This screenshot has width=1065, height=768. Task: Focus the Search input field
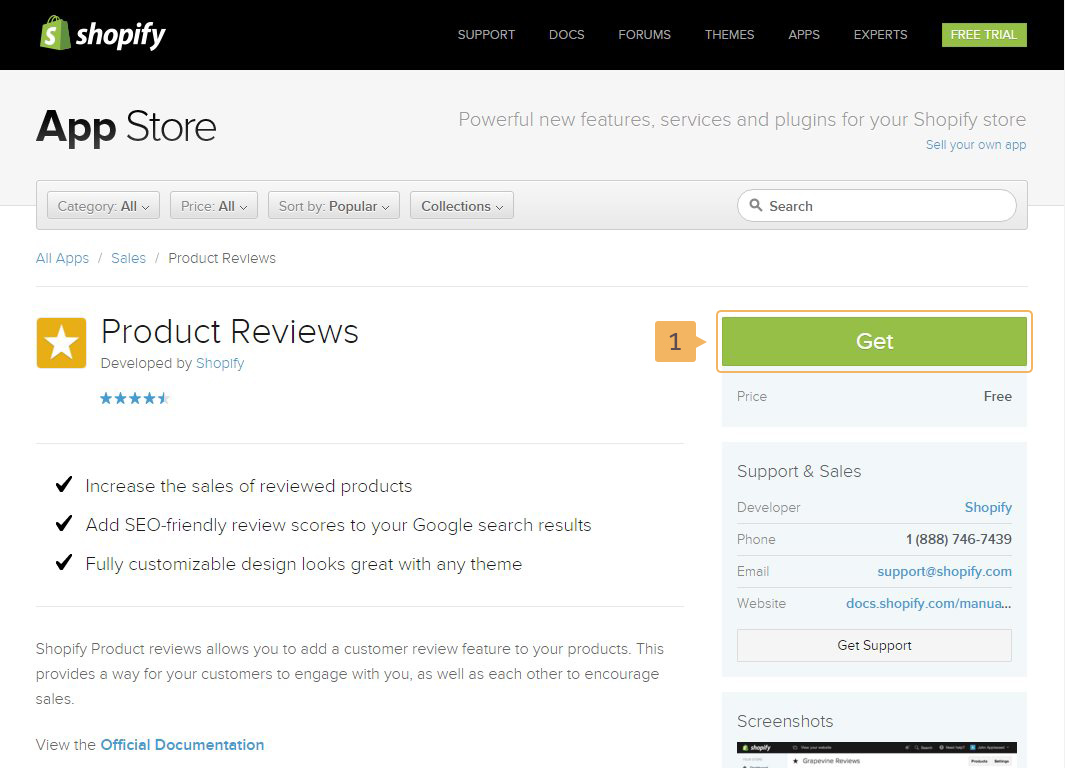point(885,206)
